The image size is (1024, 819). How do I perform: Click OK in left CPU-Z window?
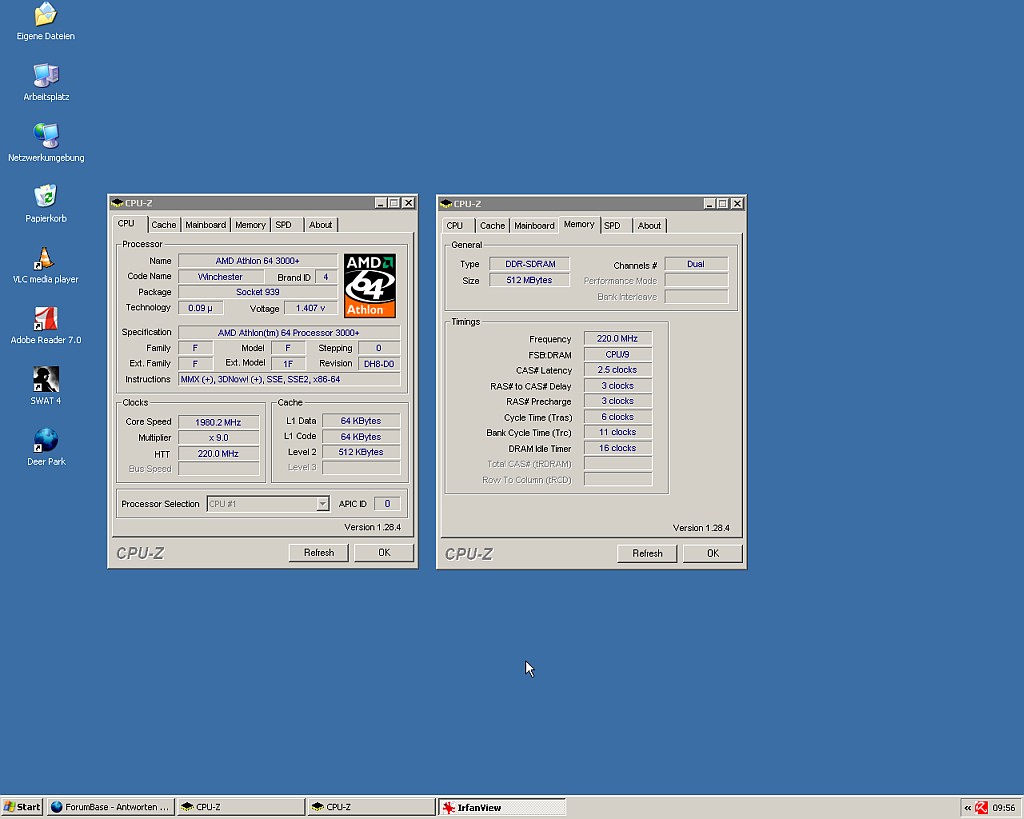tap(384, 553)
